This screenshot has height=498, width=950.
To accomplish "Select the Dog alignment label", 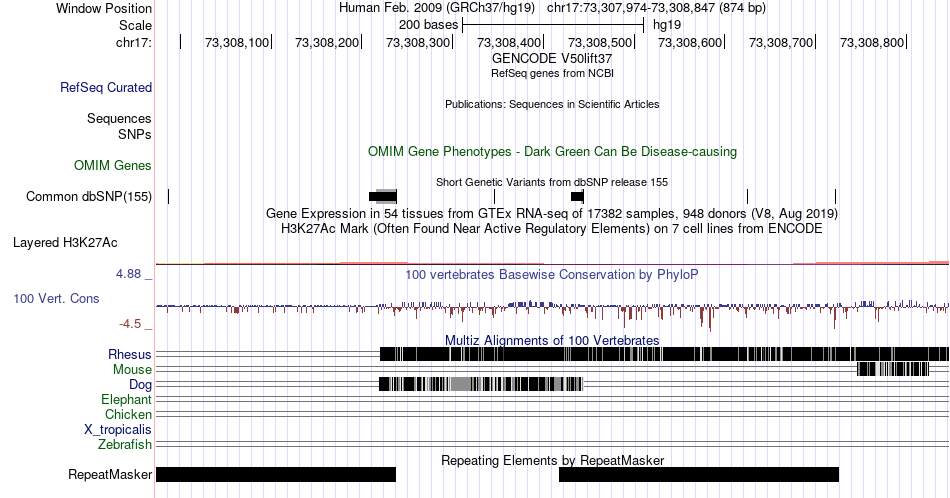I will [x=141, y=385].
